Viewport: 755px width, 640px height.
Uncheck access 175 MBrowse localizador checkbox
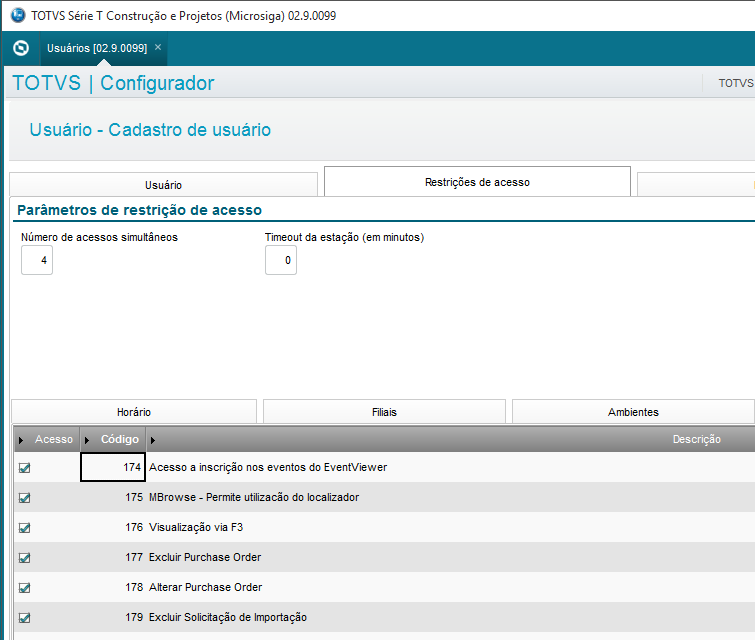tap(25, 497)
